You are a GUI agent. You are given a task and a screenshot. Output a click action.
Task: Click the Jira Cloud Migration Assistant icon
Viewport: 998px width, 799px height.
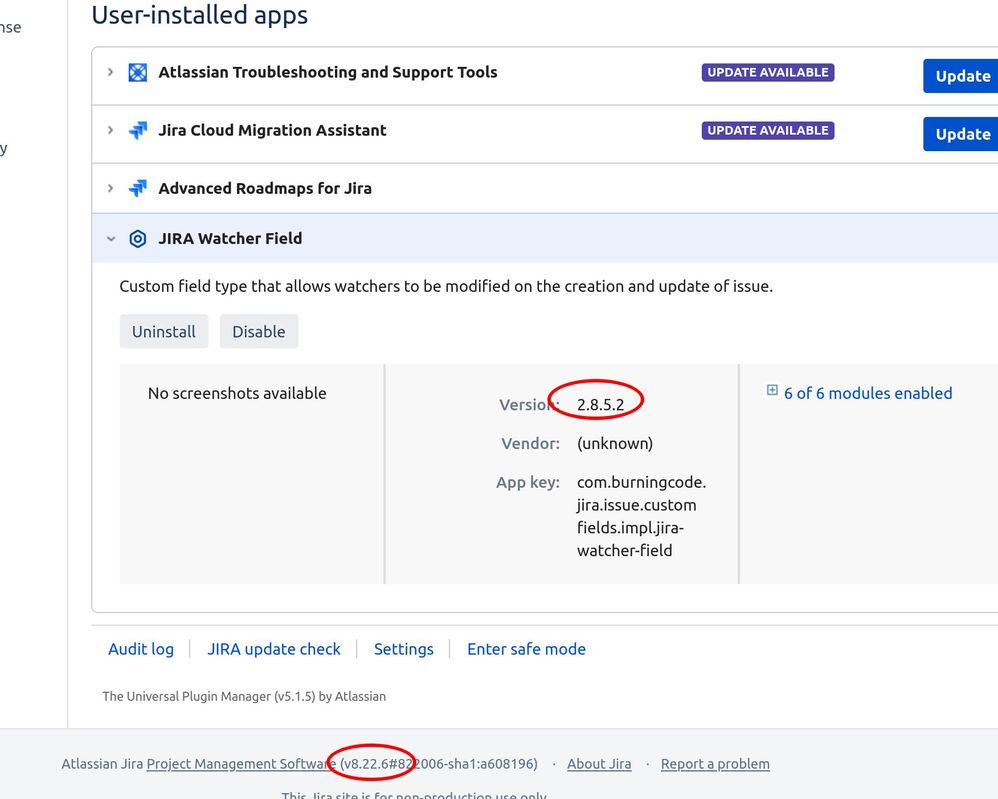point(137,131)
